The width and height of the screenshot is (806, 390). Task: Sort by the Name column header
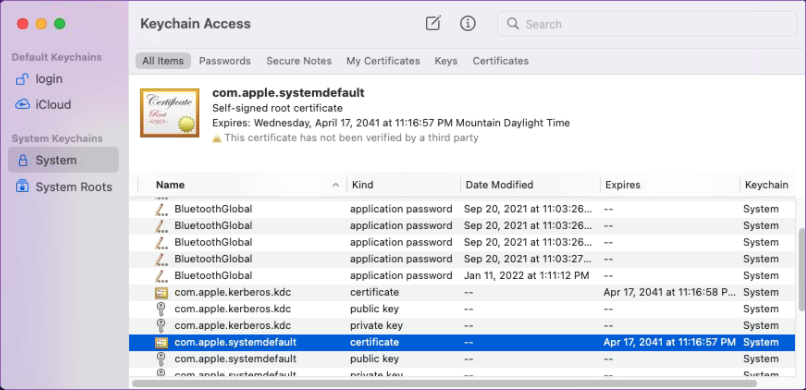[170, 185]
